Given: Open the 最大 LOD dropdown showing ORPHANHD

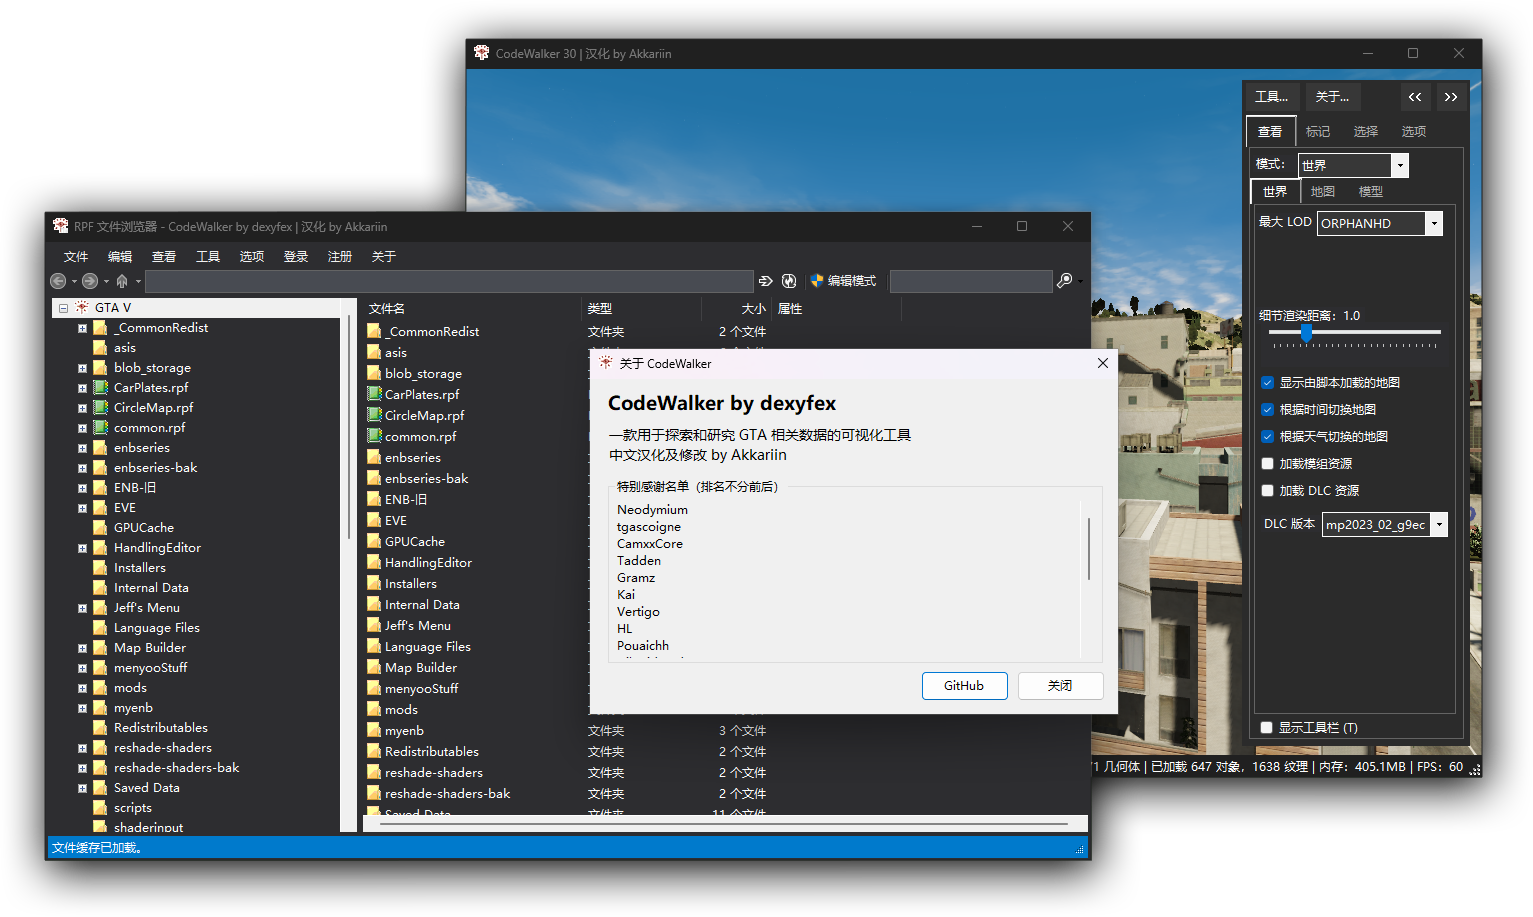Looking at the screenshot, I should [x=1380, y=223].
